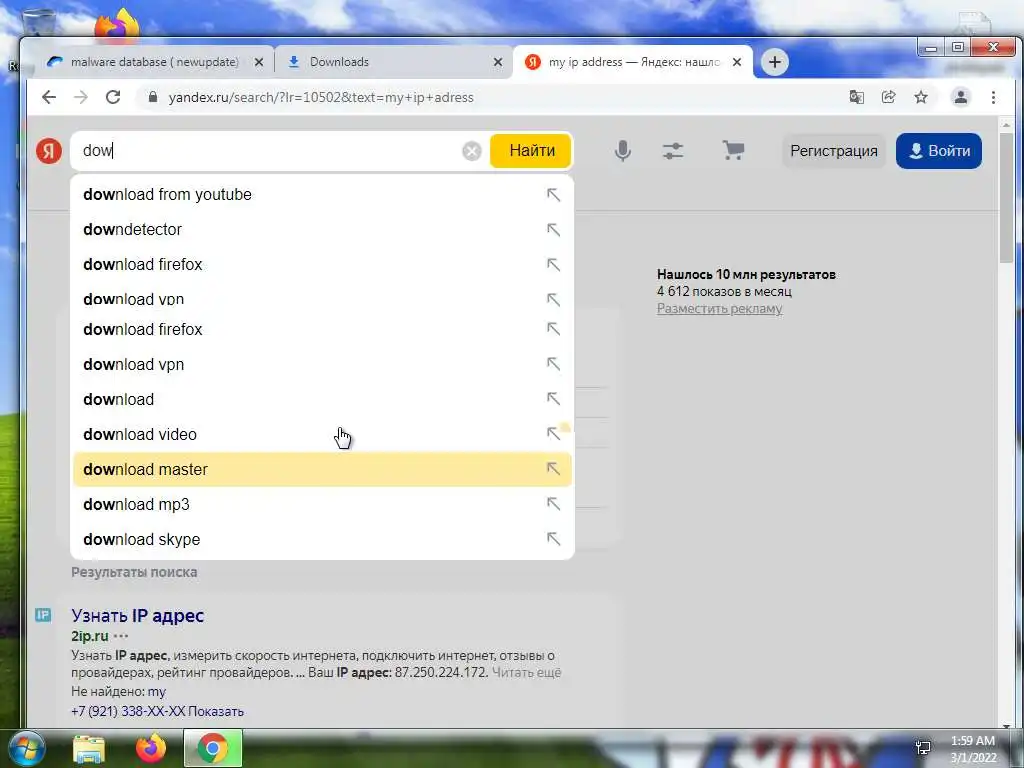Click scrollbar up arrow

1006,124
